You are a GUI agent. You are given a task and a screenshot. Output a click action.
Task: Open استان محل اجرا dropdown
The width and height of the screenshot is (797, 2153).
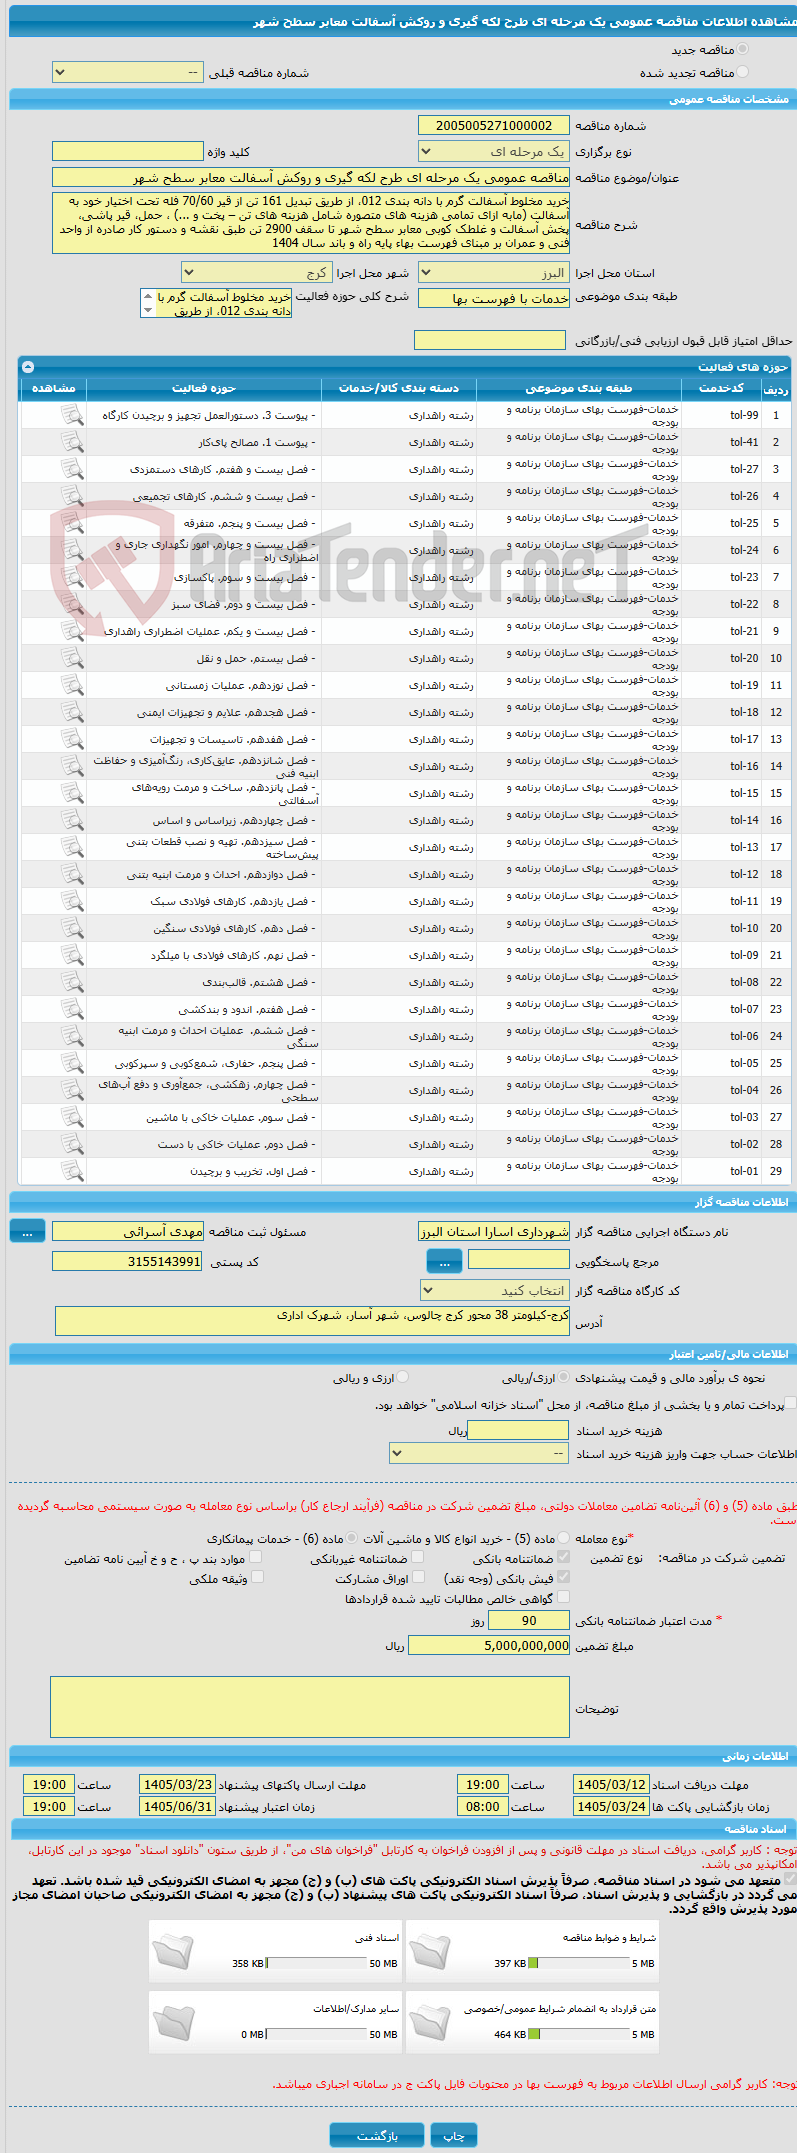(x=494, y=273)
